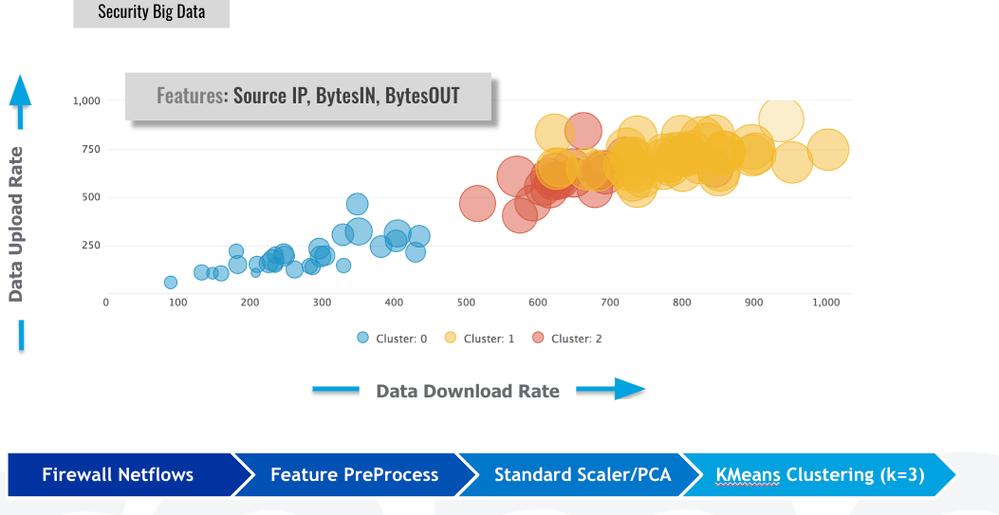Image resolution: width=999 pixels, height=515 pixels.
Task: Click the Security Big Data label
Action: (151, 13)
